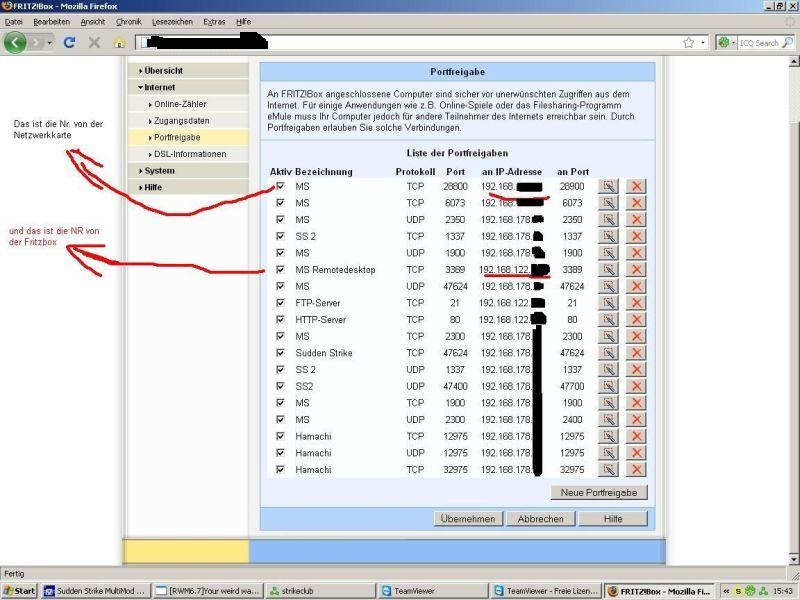Viewport: 800px width, 600px height.
Task: Open the Ansicht menu
Action: pyautogui.click(x=93, y=22)
